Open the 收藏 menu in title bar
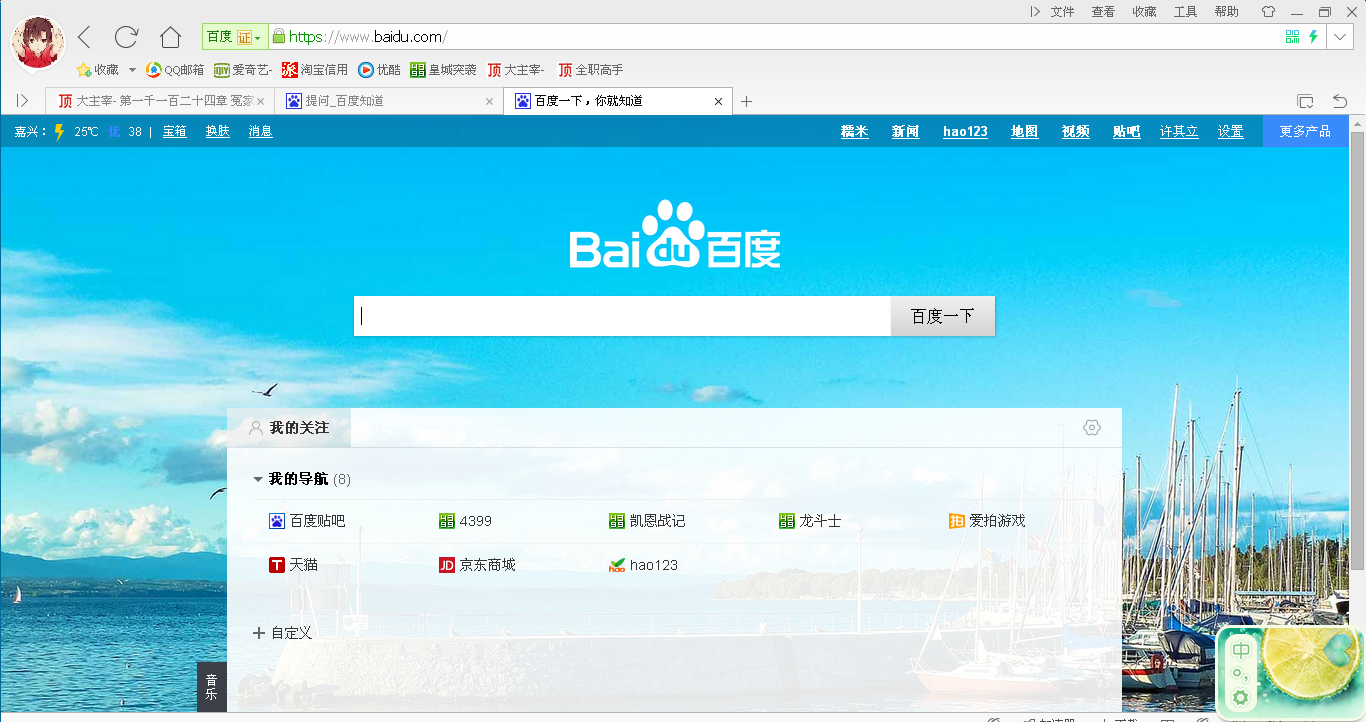The height and width of the screenshot is (722, 1366). [1144, 12]
